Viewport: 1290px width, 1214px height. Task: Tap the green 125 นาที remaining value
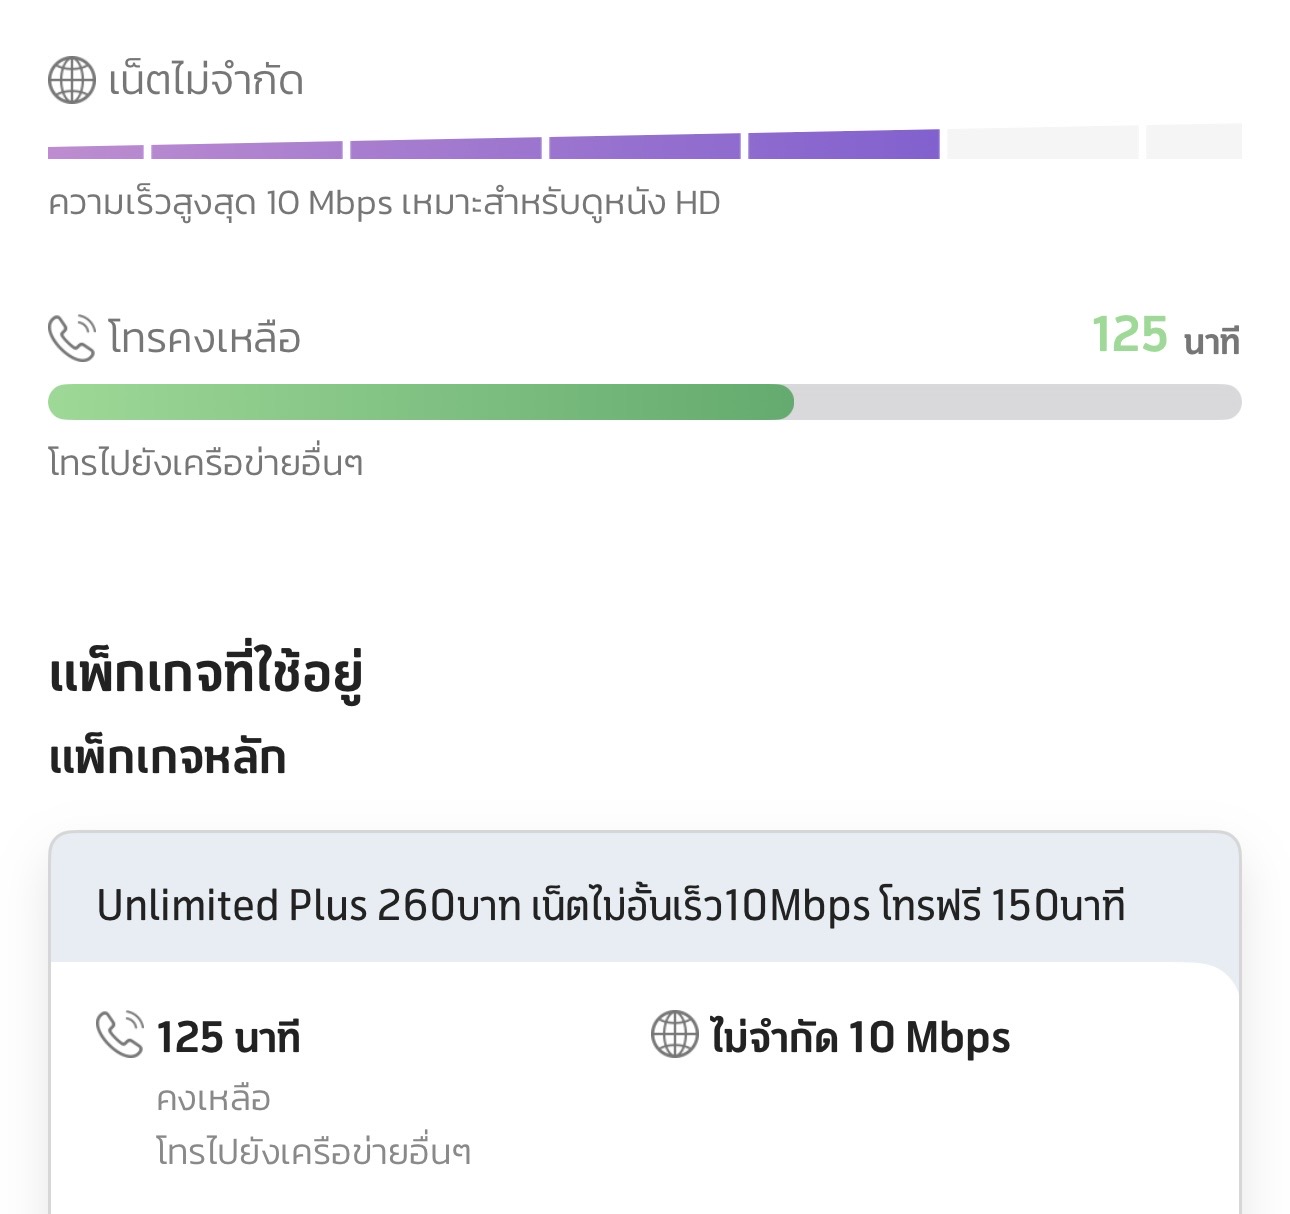coord(1165,336)
